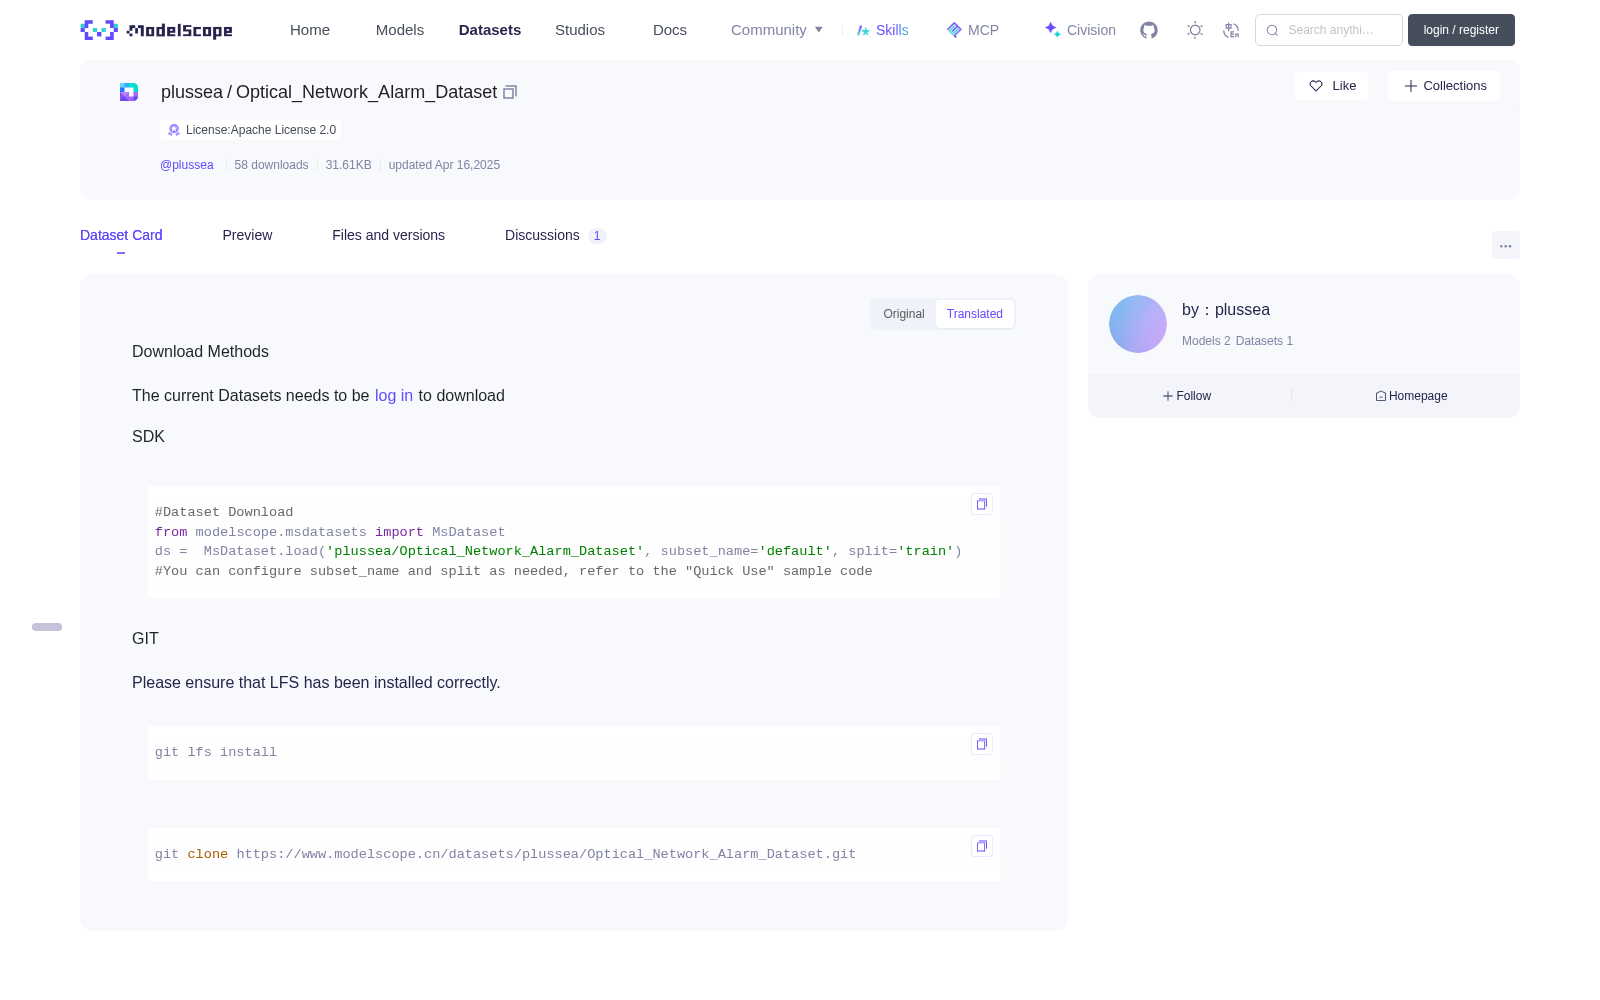
Task: Open the Studios nav item
Action: pyautogui.click(x=580, y=30)
